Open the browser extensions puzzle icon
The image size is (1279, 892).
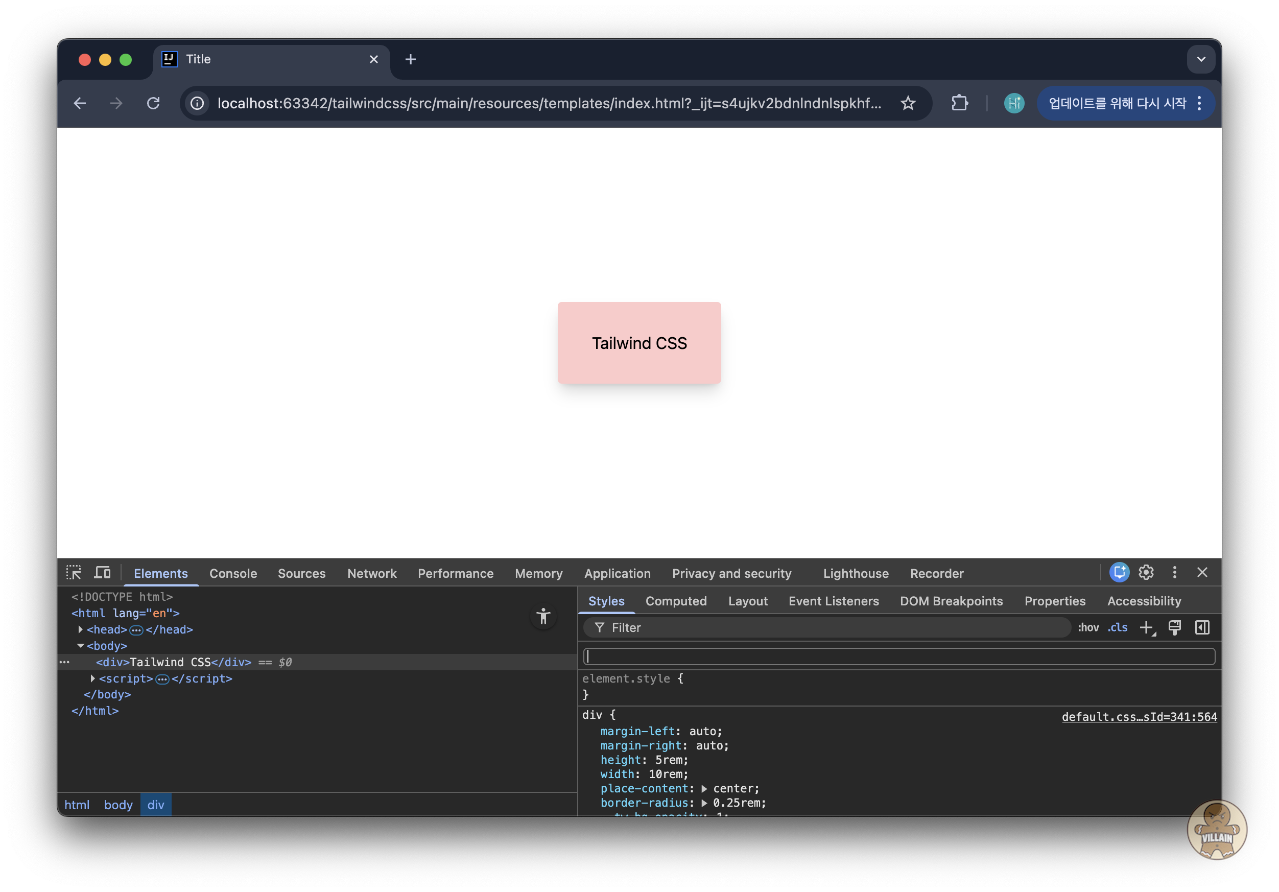(x=959, y=103)
